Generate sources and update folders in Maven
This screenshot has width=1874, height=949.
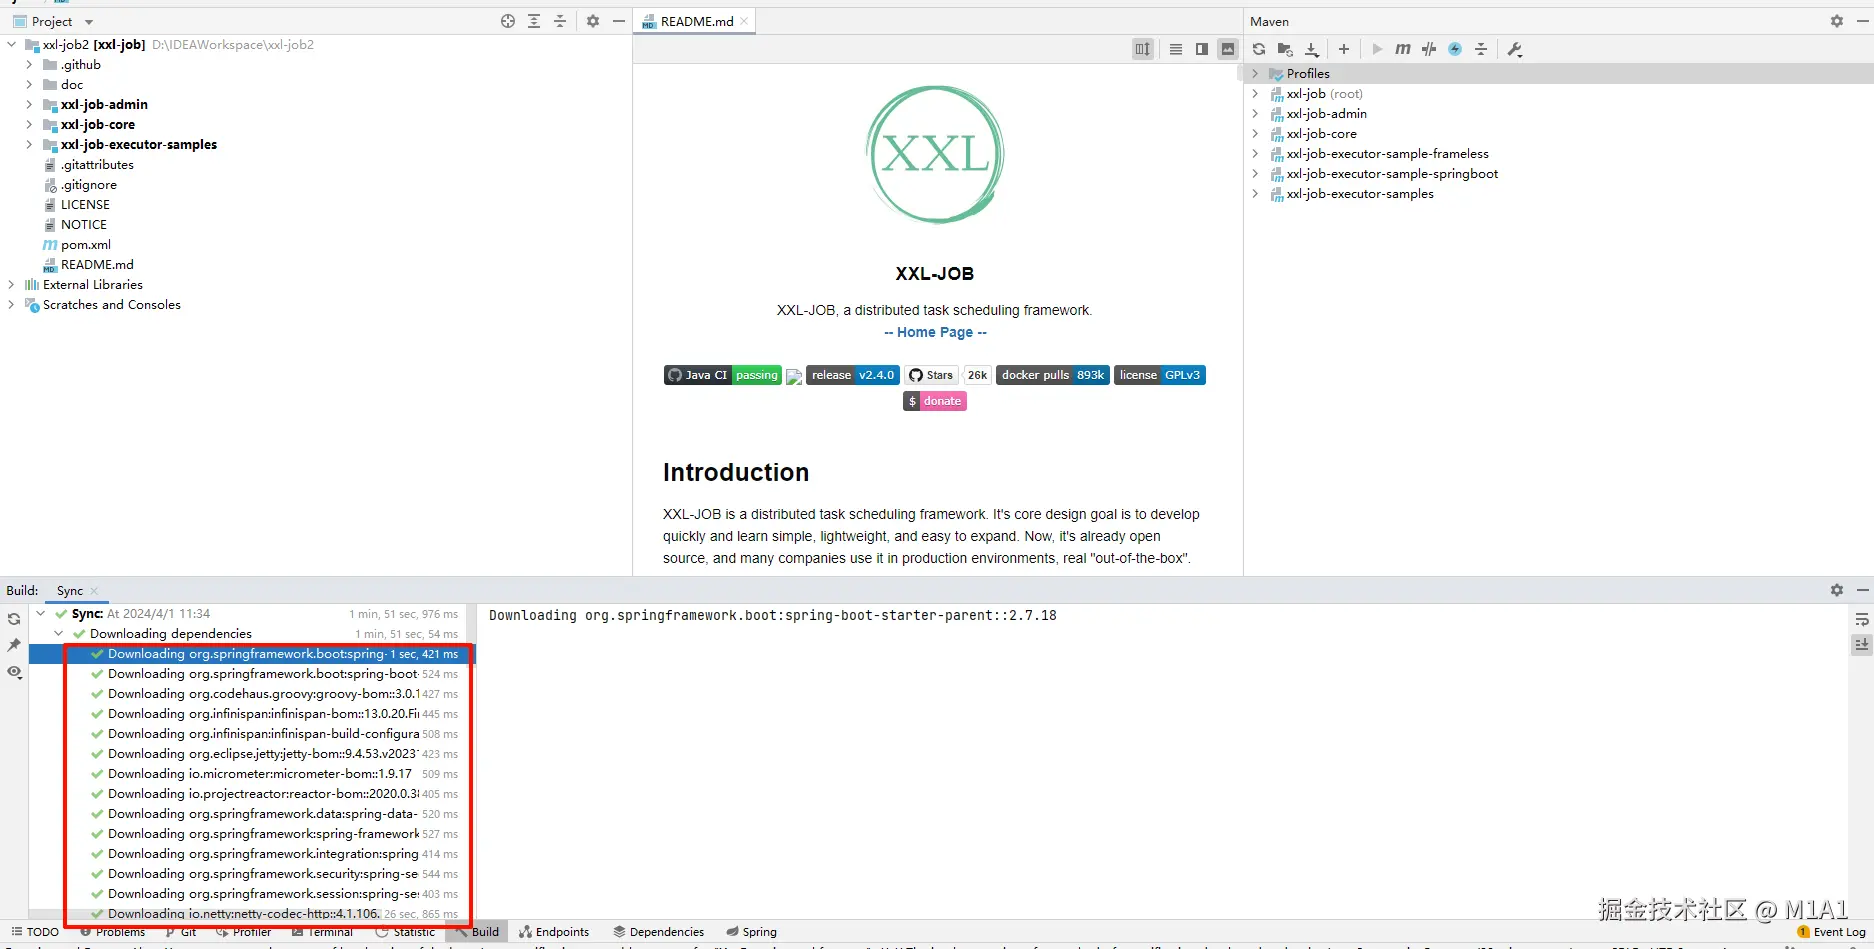coord(1285,49)
